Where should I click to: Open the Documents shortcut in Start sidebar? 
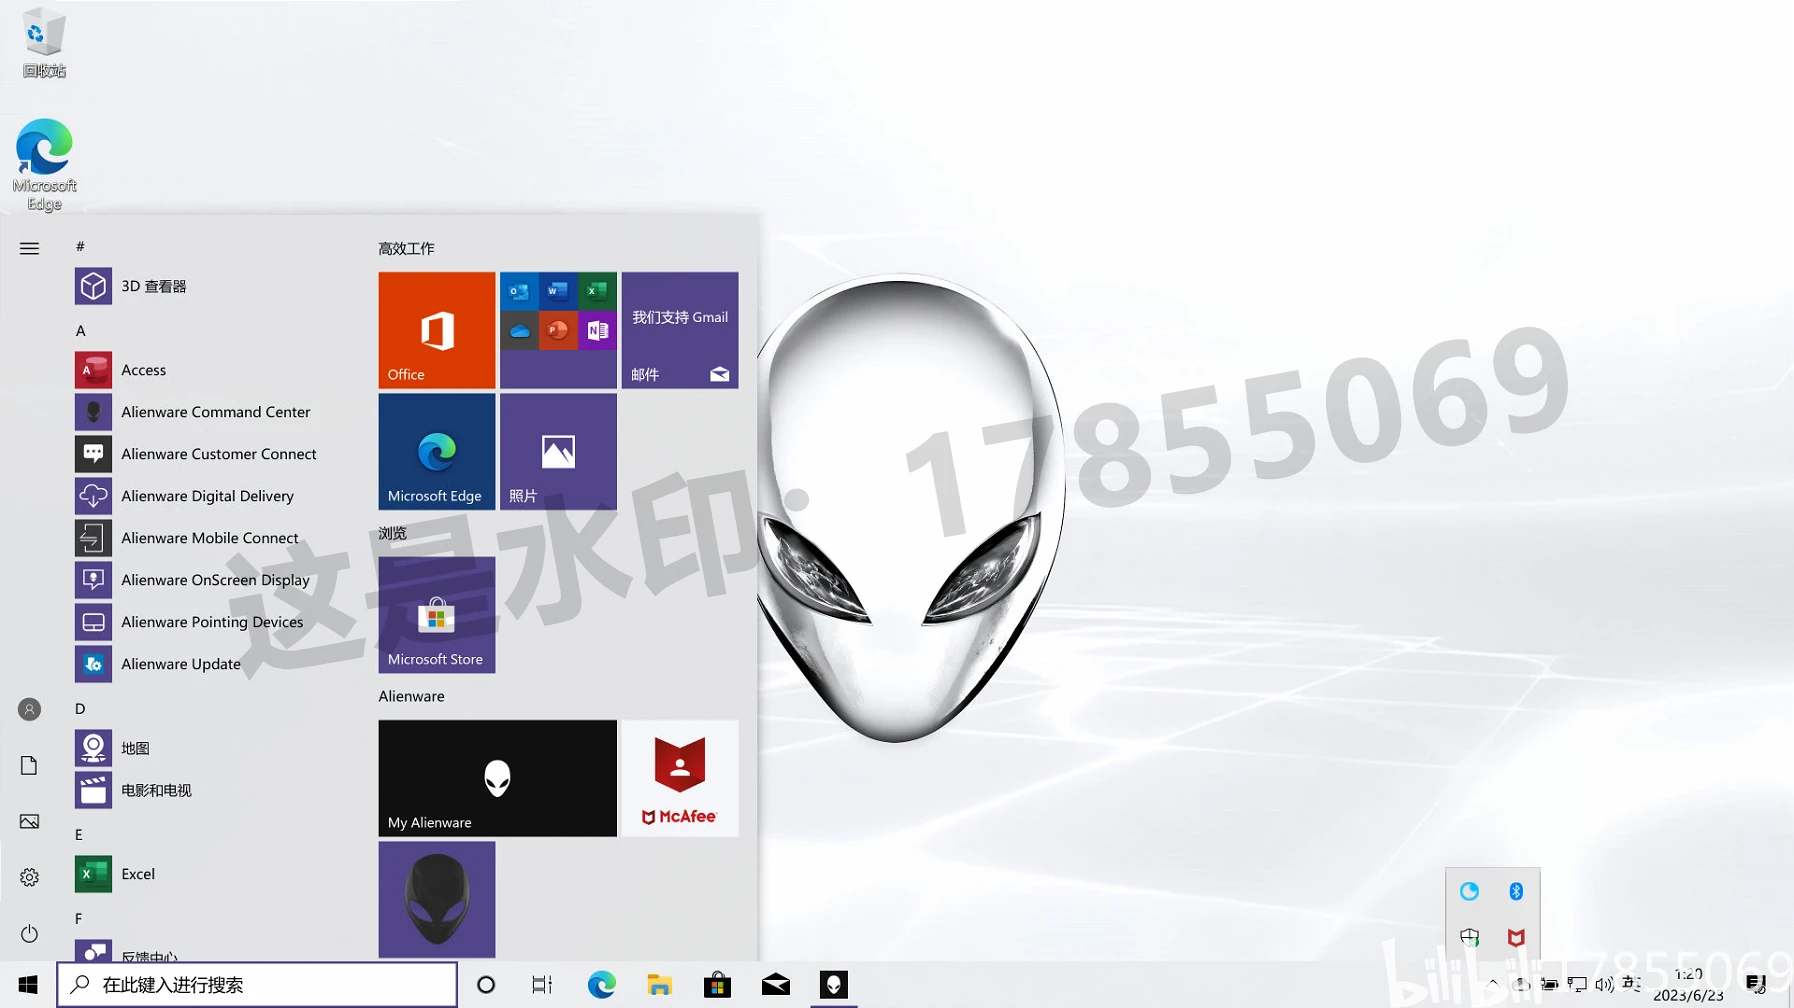[29, 765]
